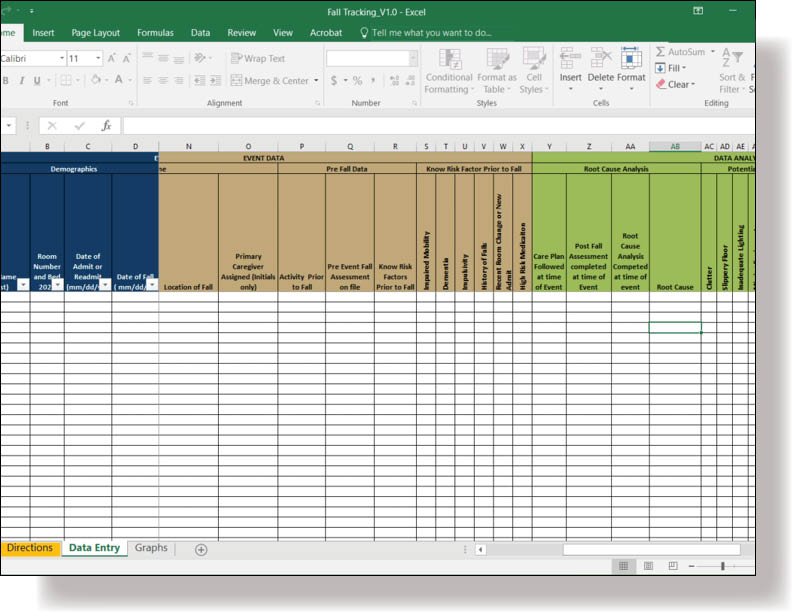Select Bottom Align icon
The height and width of the screenshot is (612, 792).
[x=179, y=58]
